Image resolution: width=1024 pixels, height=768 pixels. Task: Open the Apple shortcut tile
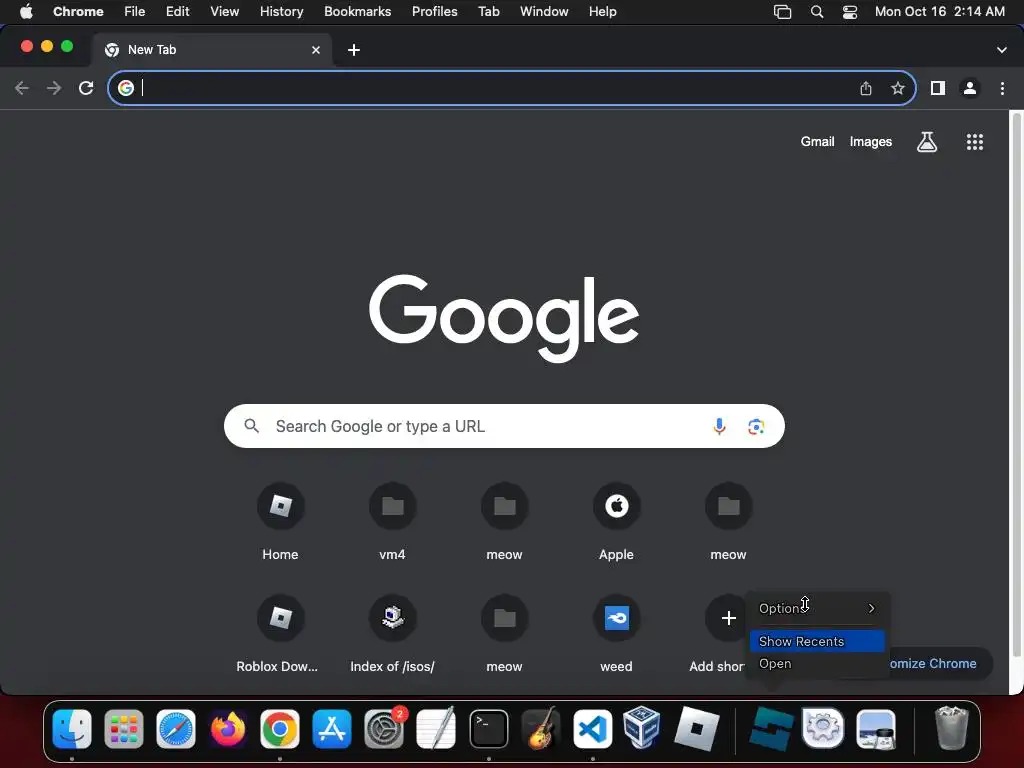pos(616,522)
